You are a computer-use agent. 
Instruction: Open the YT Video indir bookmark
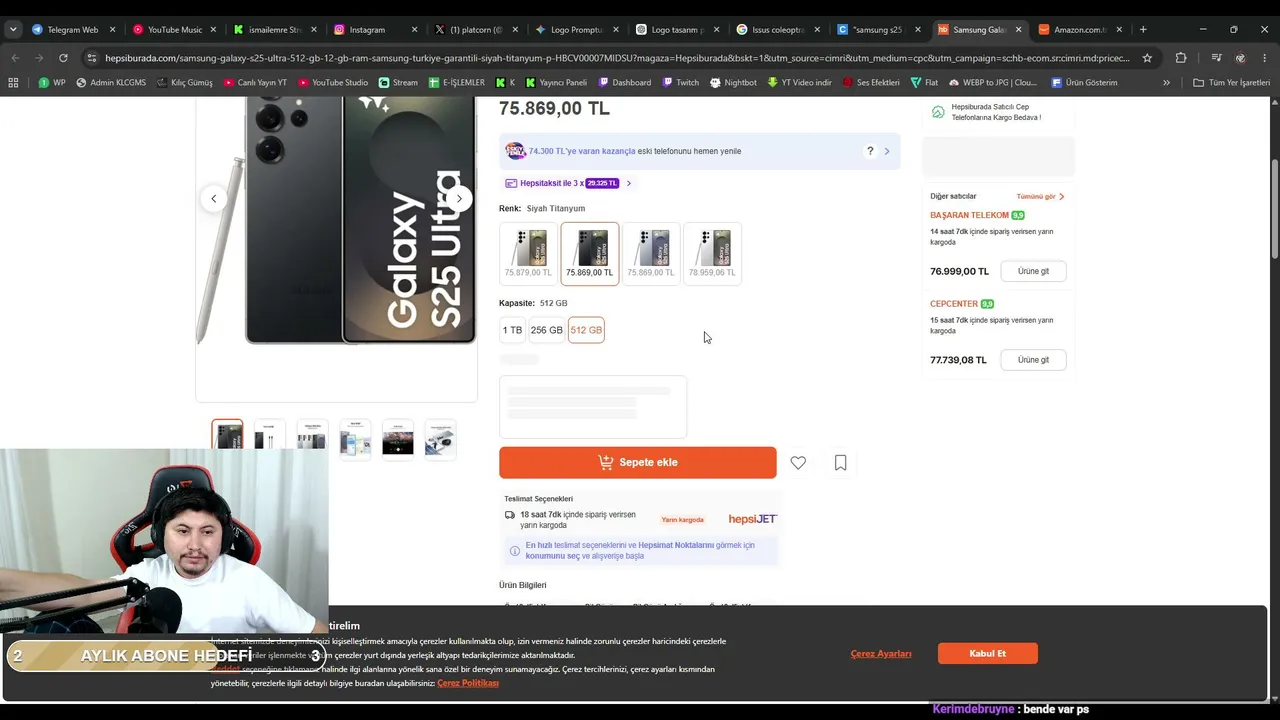pos(800,83)
